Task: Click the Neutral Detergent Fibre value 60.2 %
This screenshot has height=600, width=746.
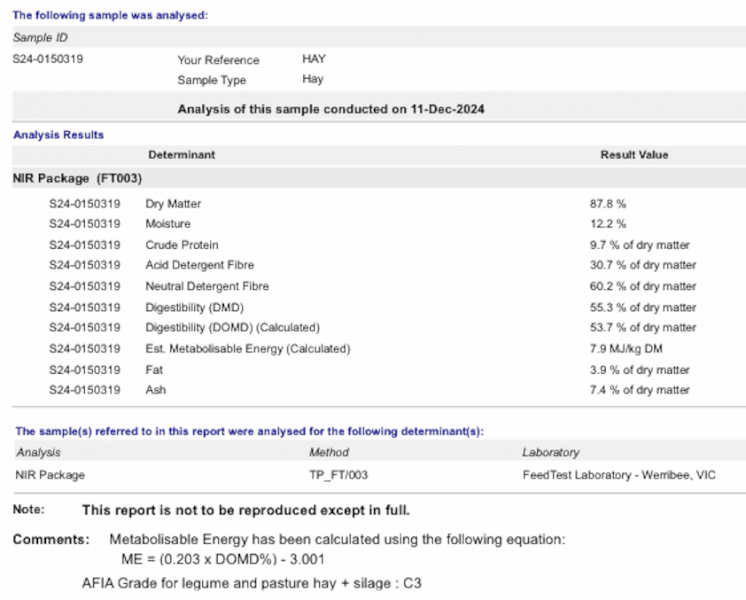Action: click(x=643, y=286)
